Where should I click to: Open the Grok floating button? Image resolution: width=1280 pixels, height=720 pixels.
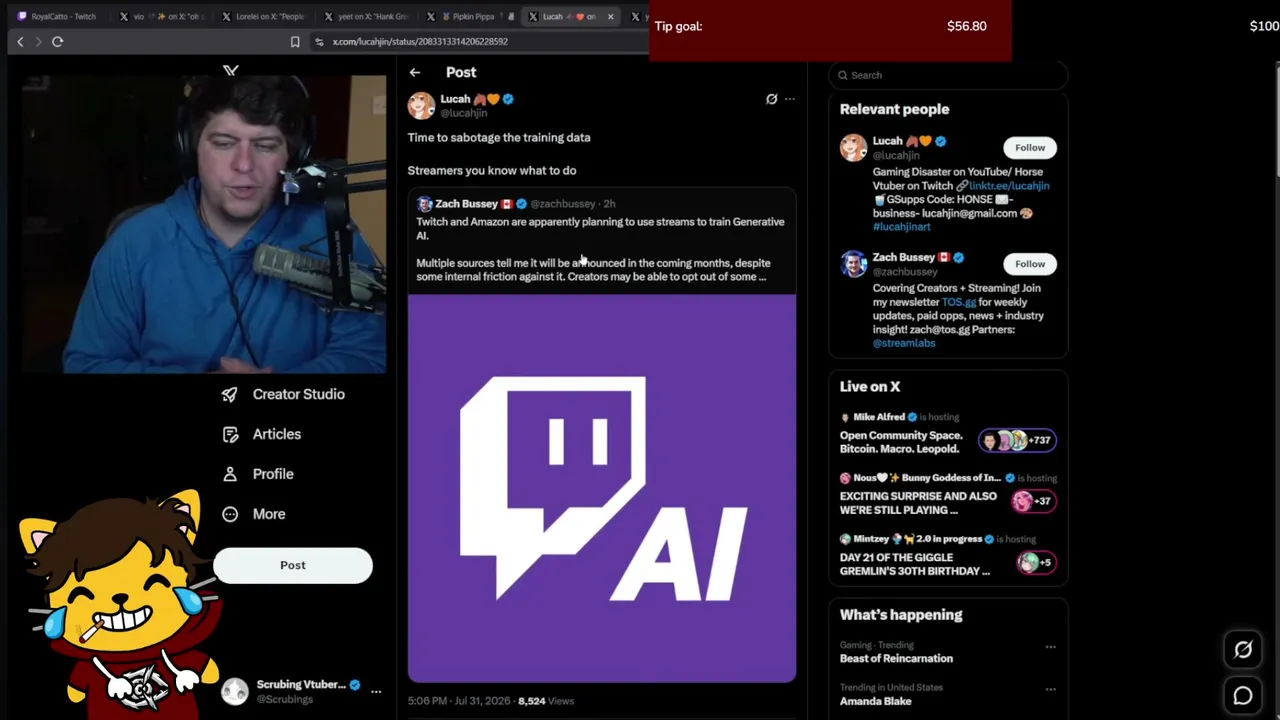pyautogui.click(x=1243, y=650)
